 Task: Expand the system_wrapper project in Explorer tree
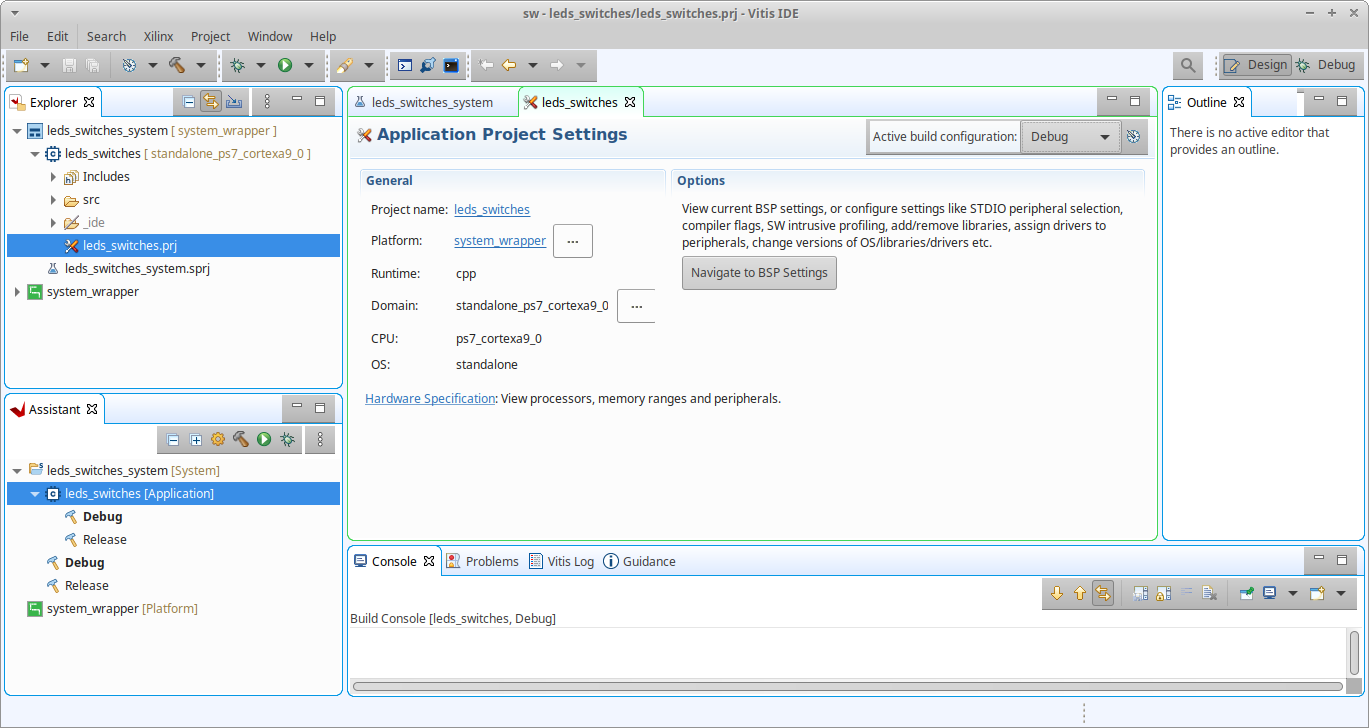click(17, 292)
